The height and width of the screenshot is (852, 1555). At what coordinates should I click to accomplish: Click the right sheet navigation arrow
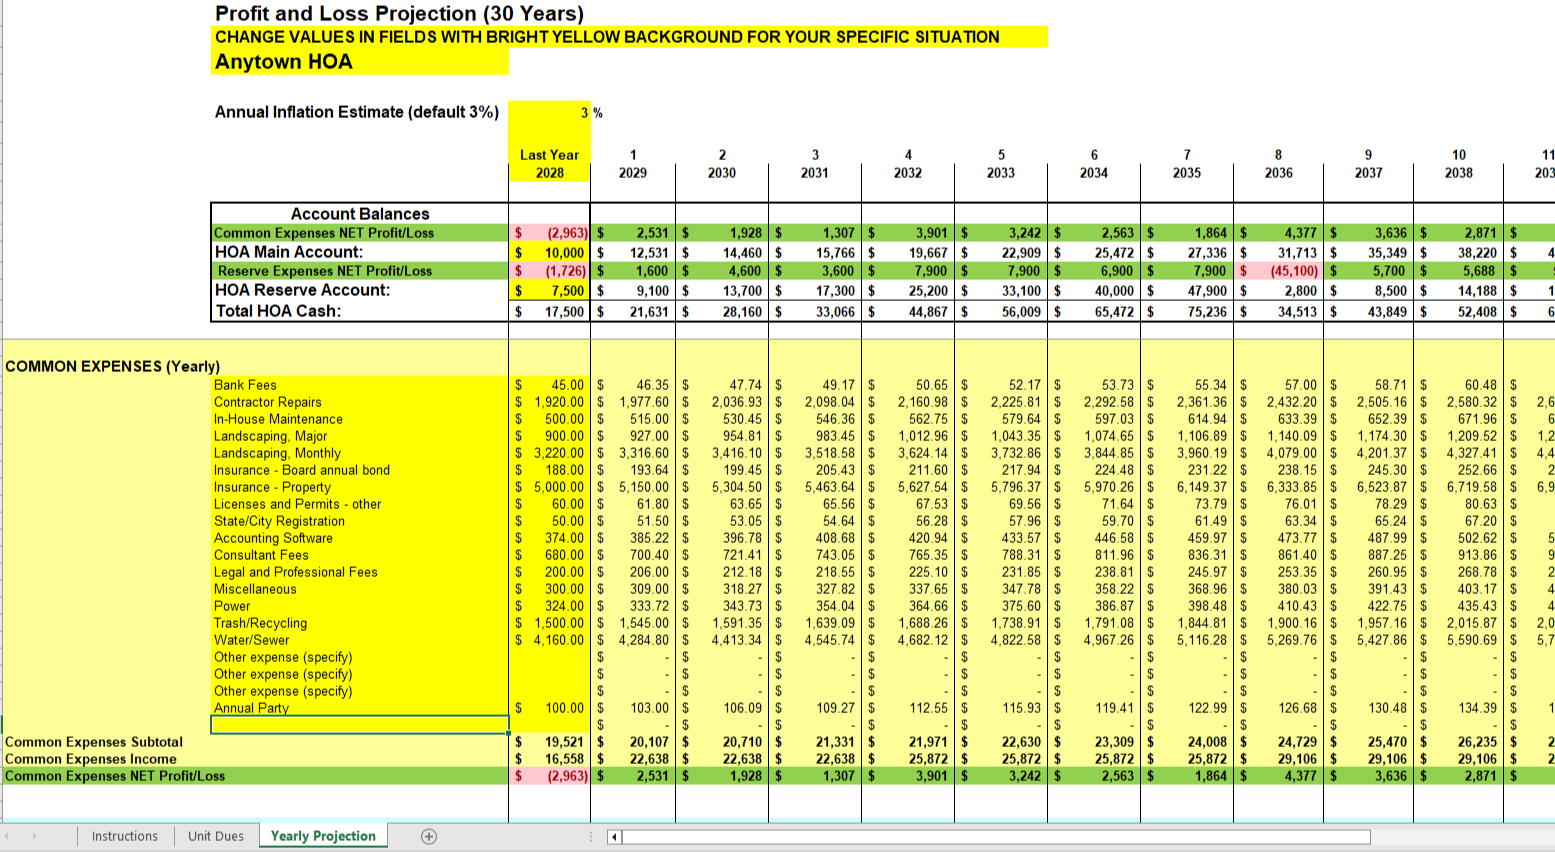pos(36,835)
